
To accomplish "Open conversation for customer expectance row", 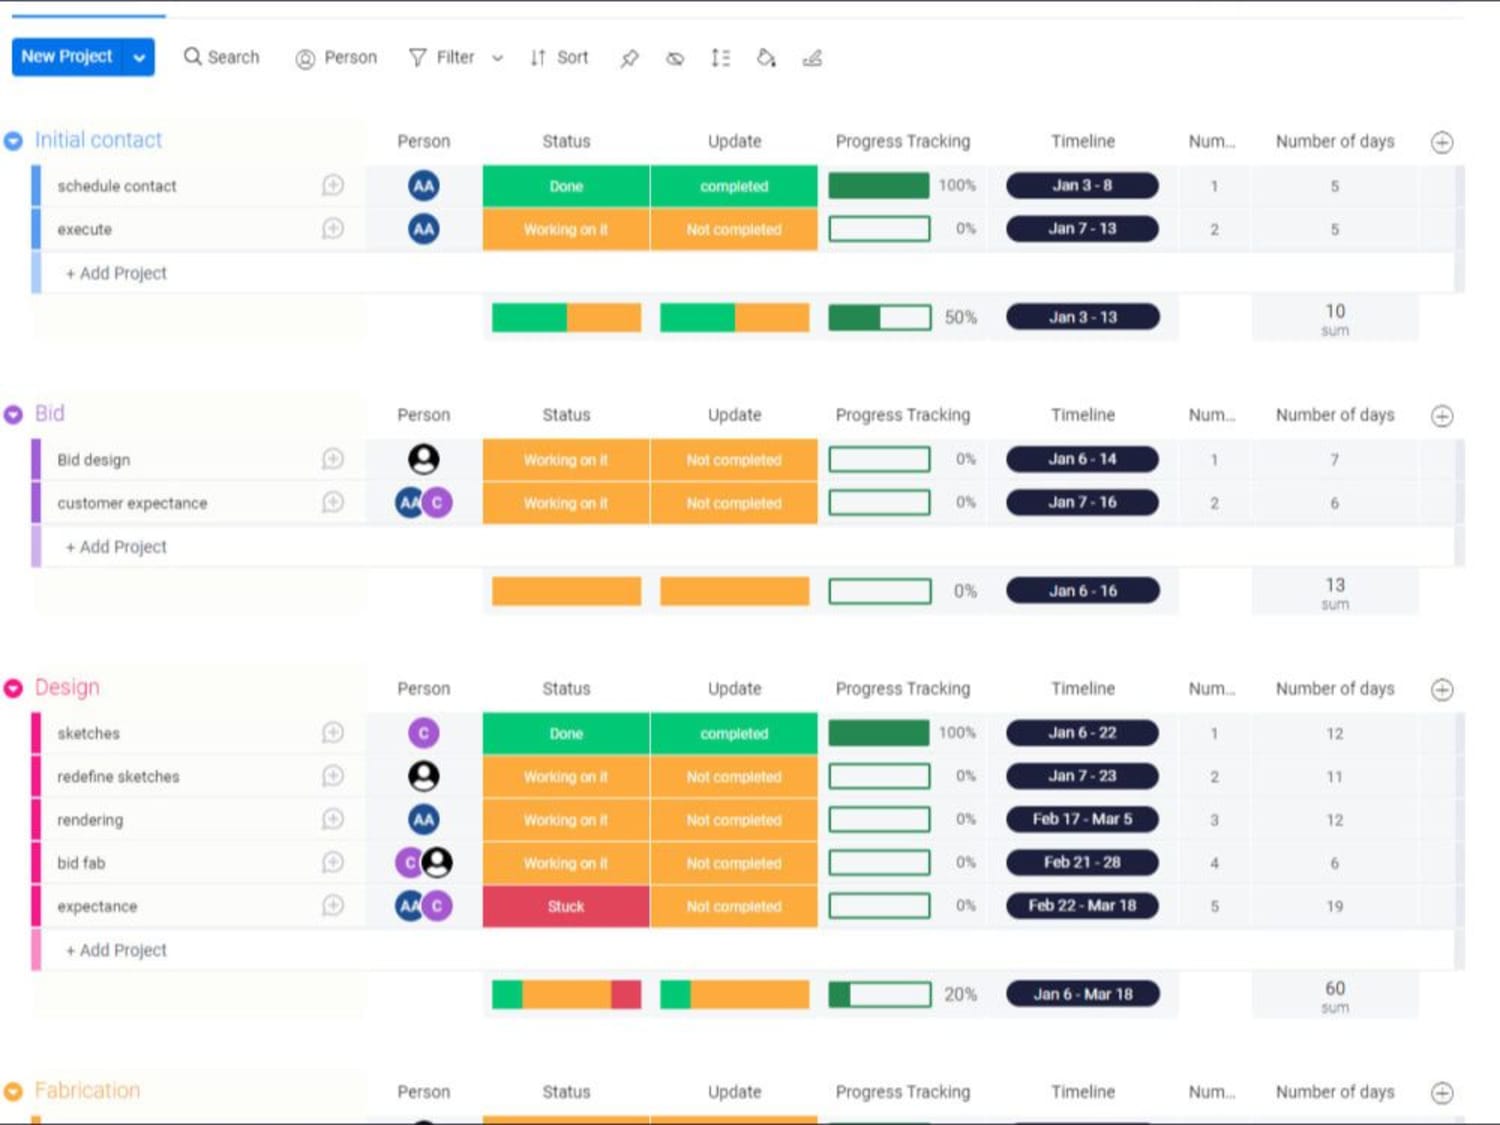I will point(333,502).
